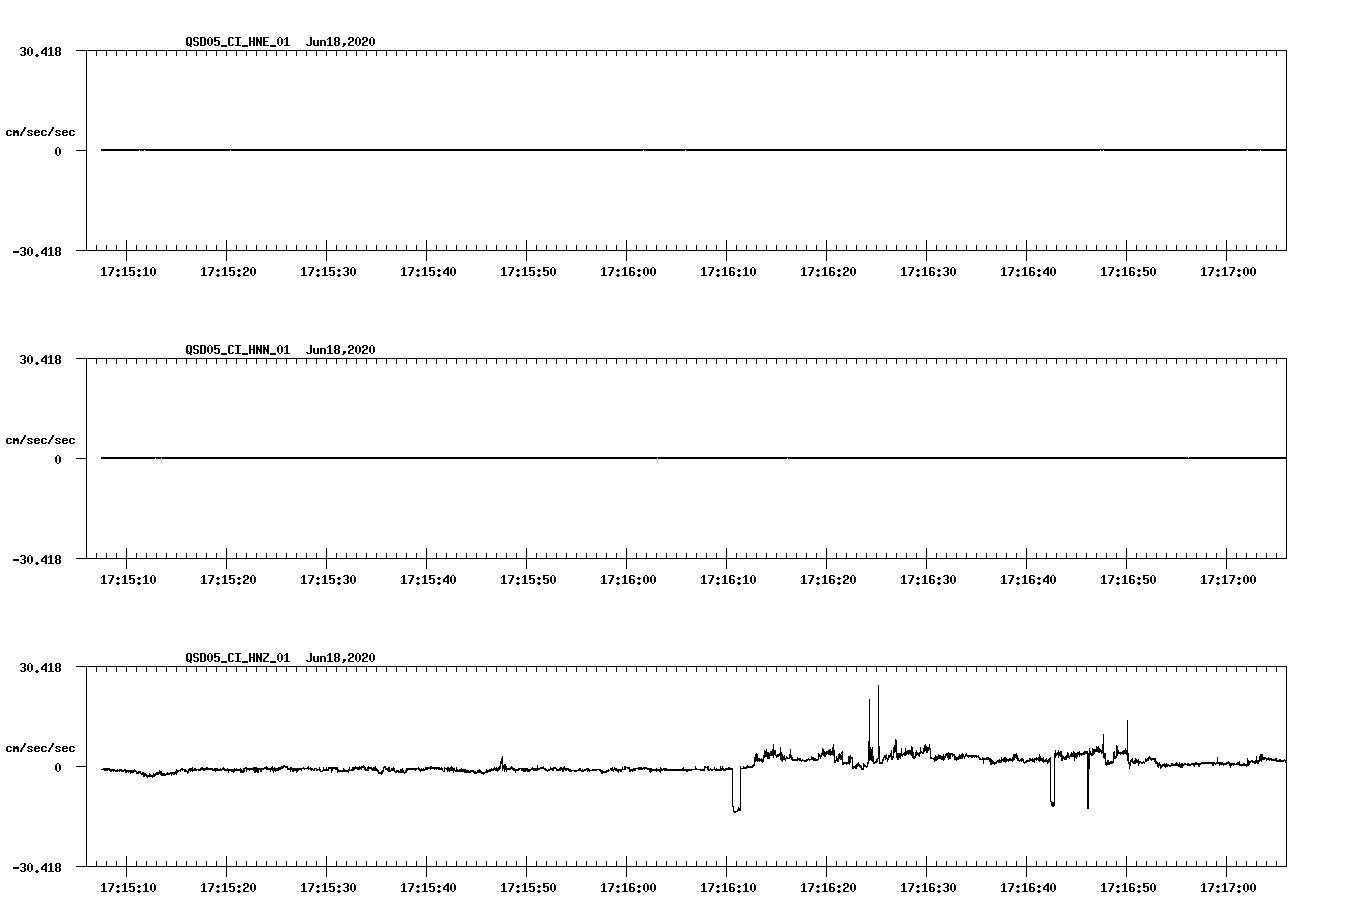
Task: Click the Jun18,2020 date on HNE plot
Action: point(341,42)
